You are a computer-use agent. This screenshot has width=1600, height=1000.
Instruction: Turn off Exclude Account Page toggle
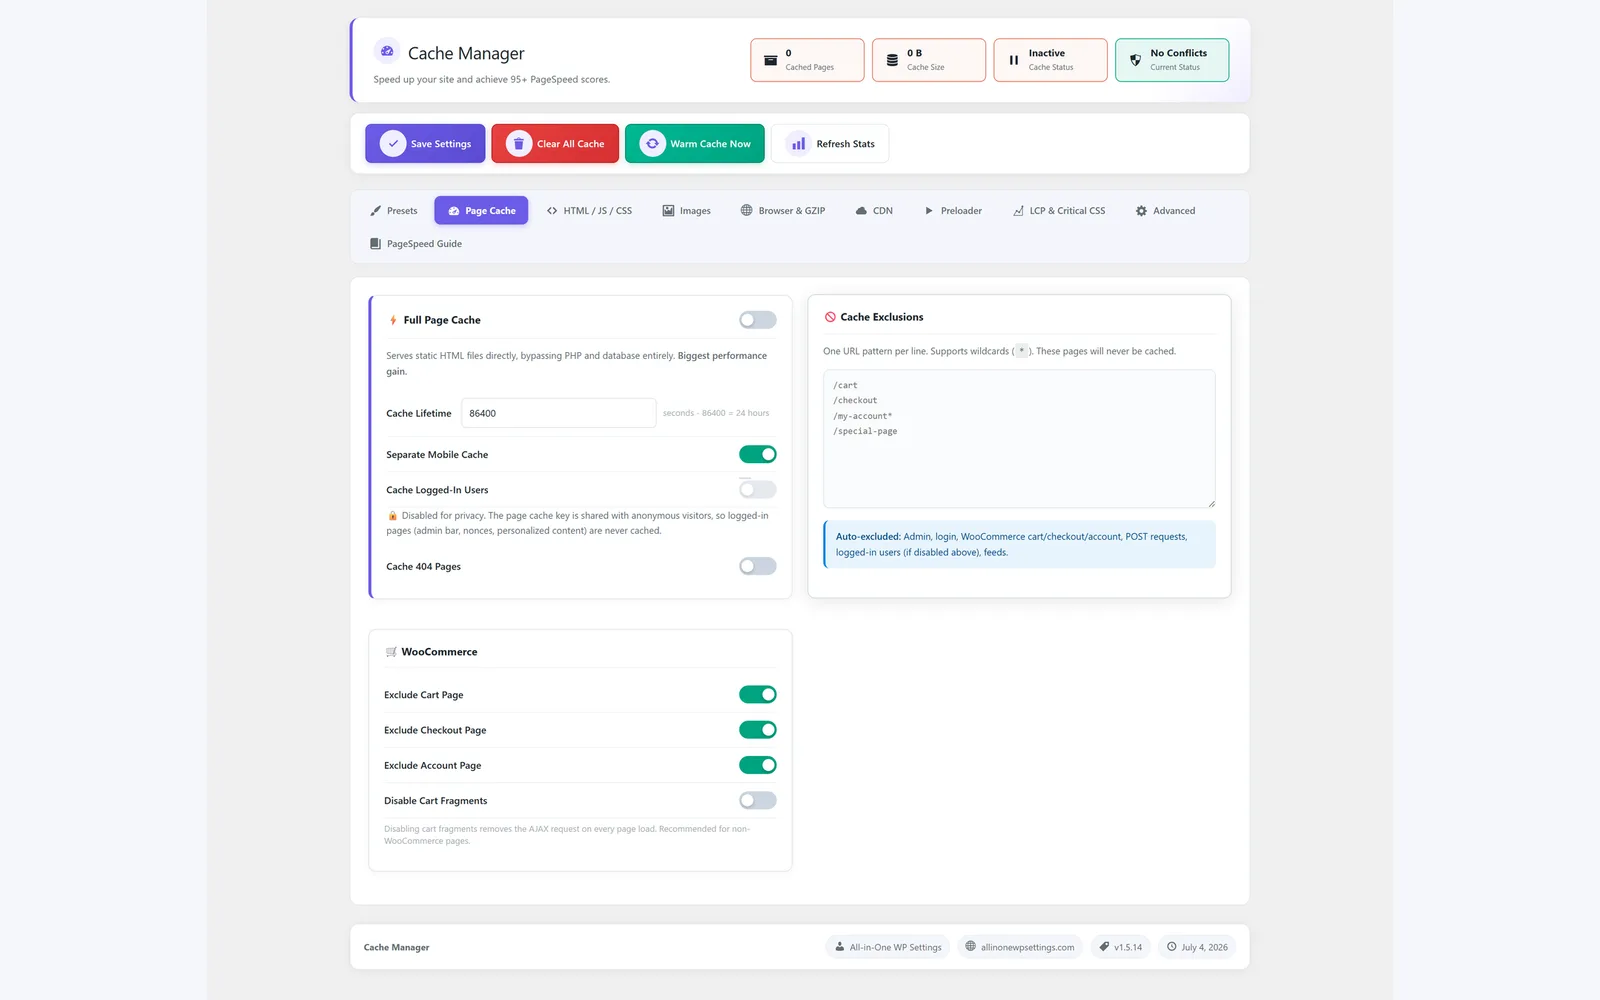tap(758, 765)
